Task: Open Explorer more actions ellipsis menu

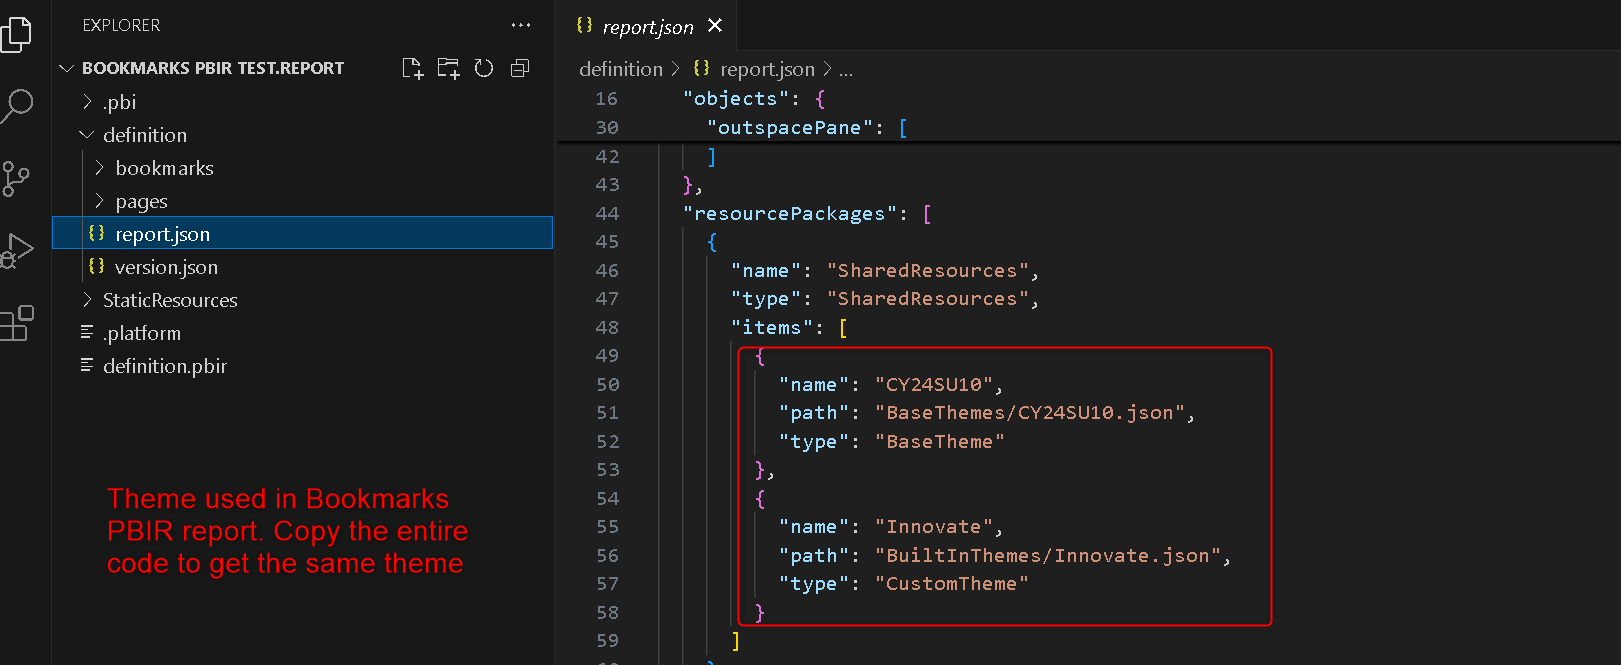Action: 520,25
